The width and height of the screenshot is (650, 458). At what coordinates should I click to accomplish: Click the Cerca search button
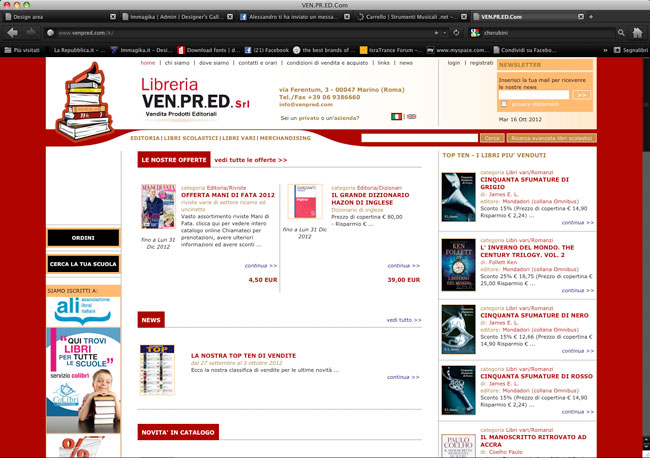pyautogui.click(x=492, y=138)
